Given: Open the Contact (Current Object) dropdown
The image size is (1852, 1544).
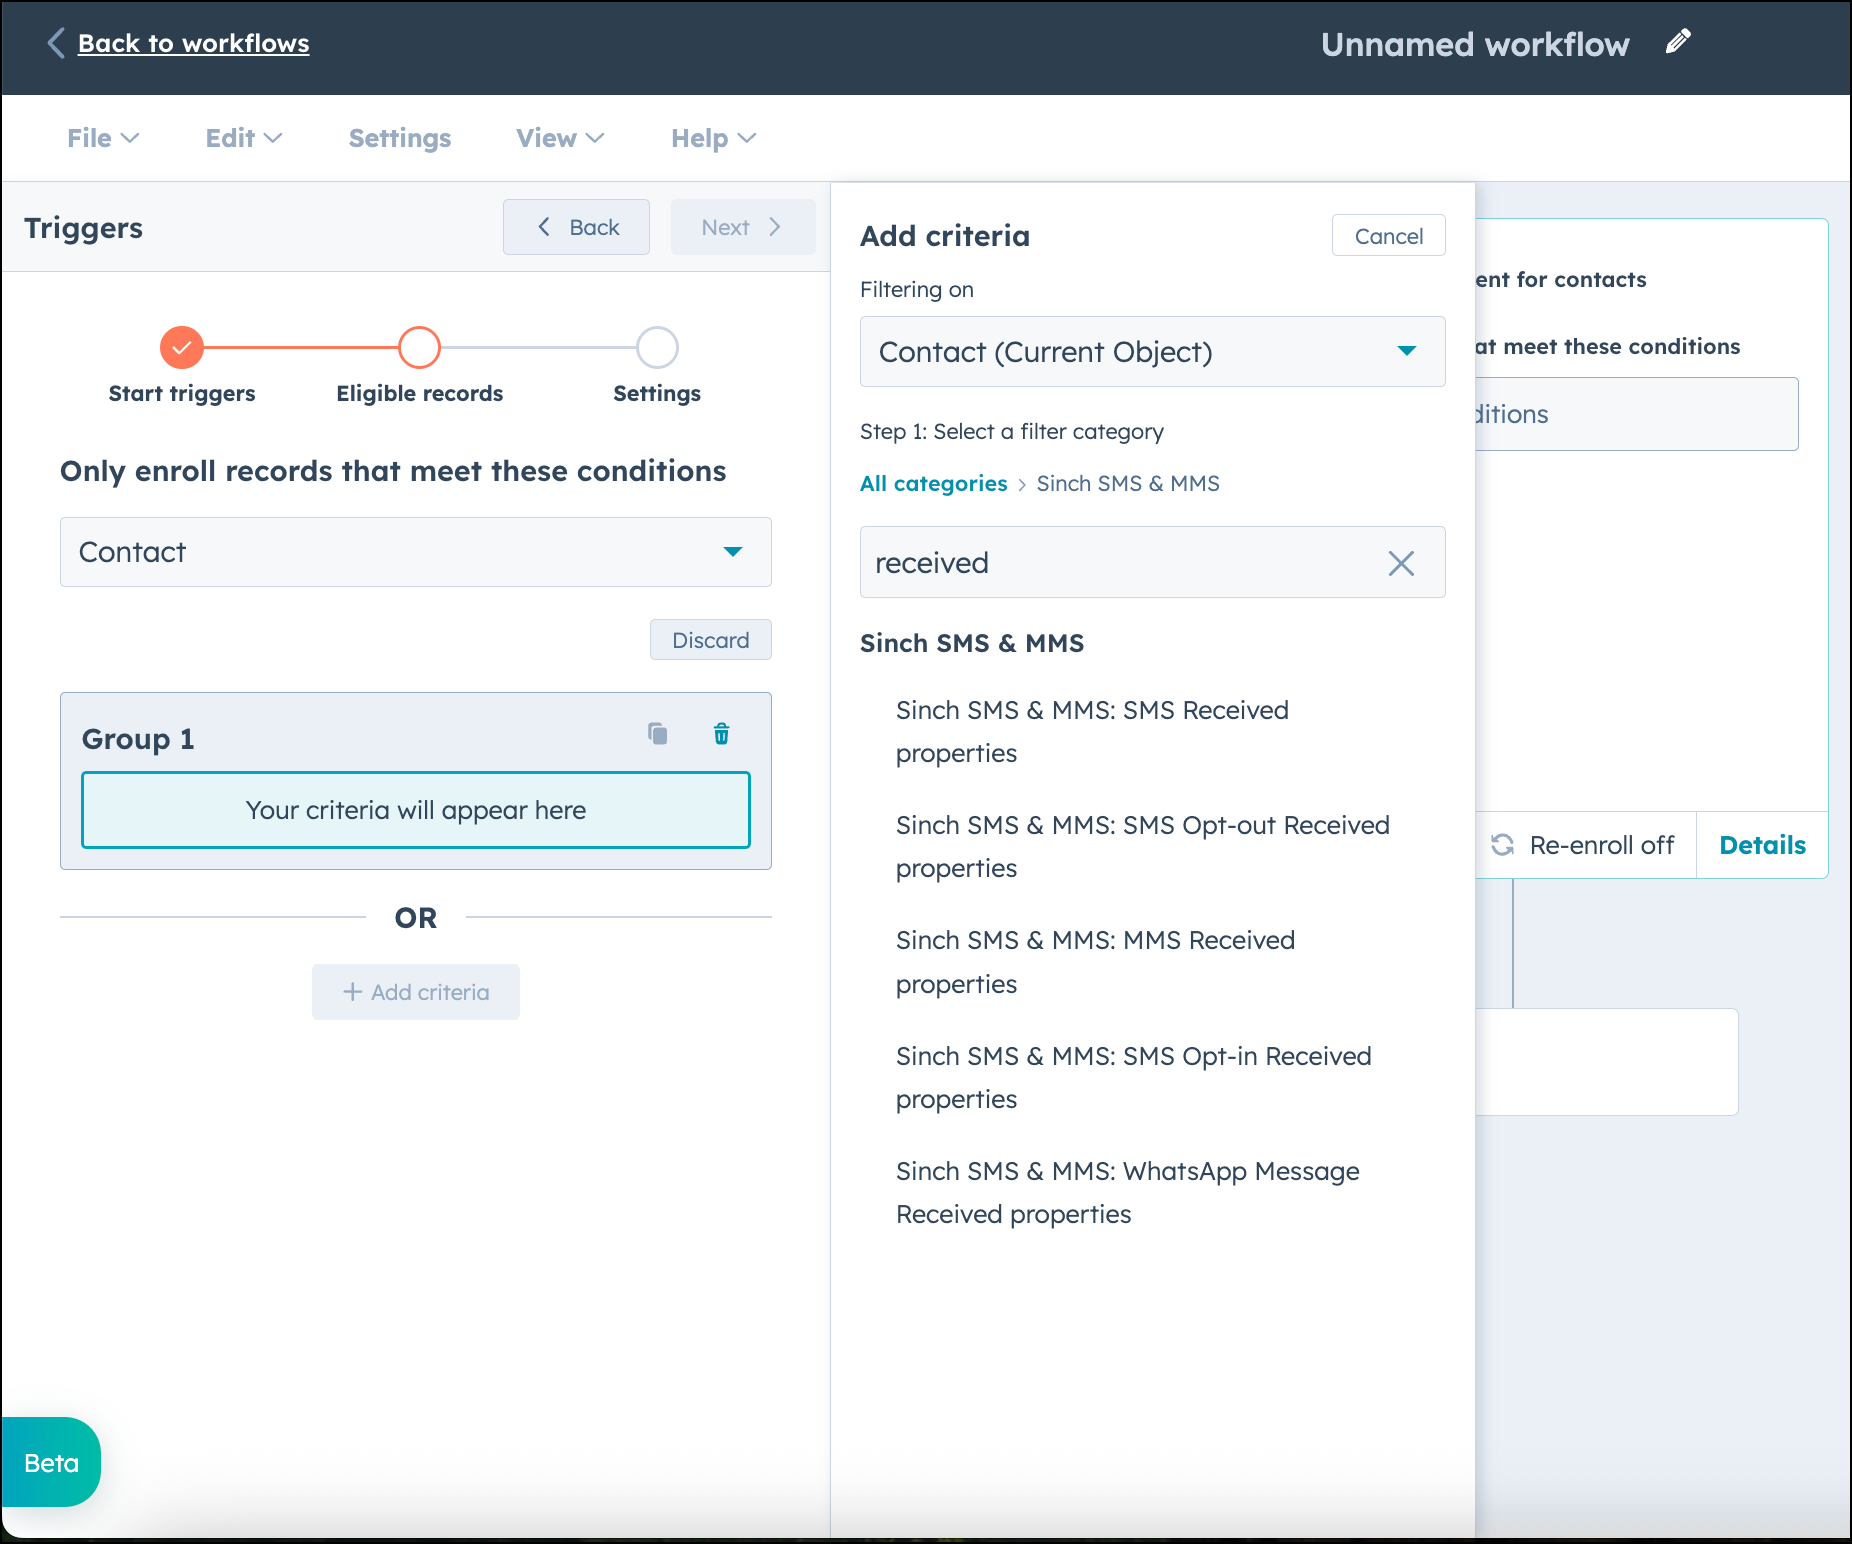Looking at the screenshot, I should tap(1151, 352).
